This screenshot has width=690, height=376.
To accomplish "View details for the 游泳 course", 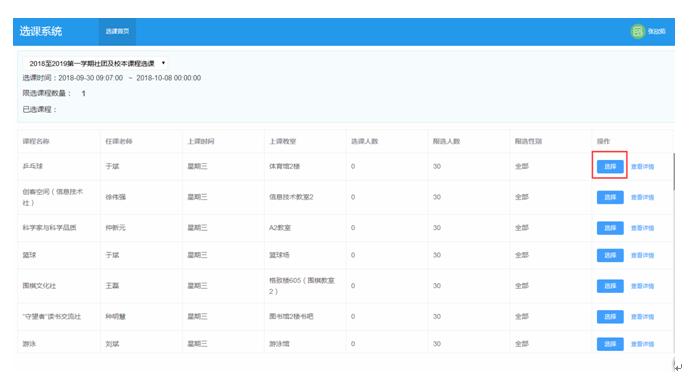I will (642, 344).
